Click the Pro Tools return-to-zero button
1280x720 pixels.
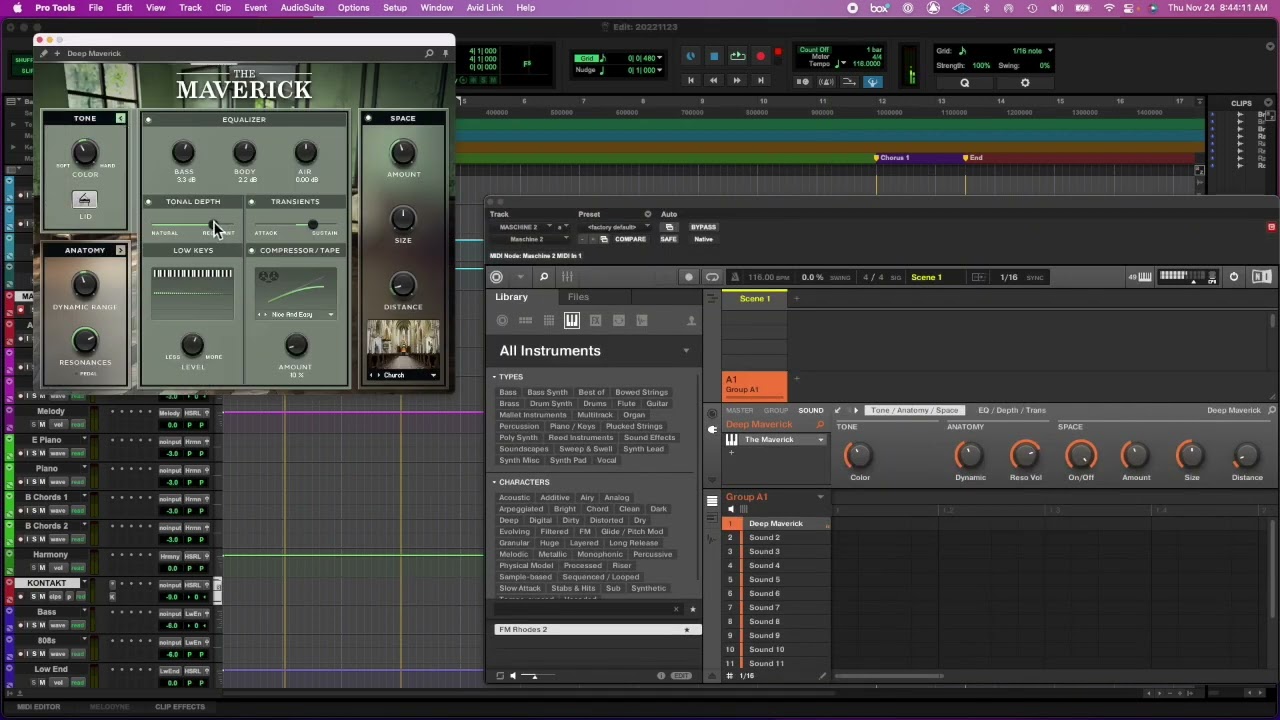coord(690,80)
